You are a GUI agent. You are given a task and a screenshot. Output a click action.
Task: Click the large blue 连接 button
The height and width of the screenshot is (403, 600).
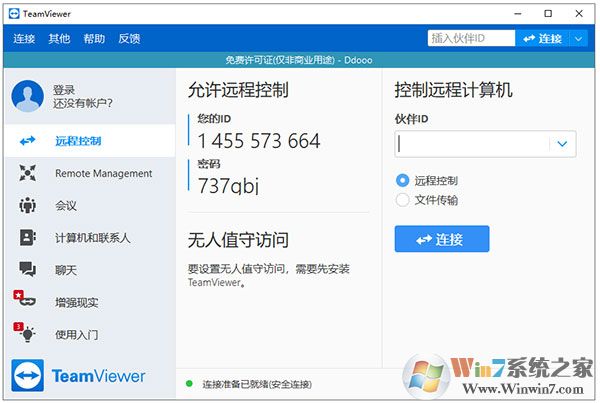[x=442, y=239]
